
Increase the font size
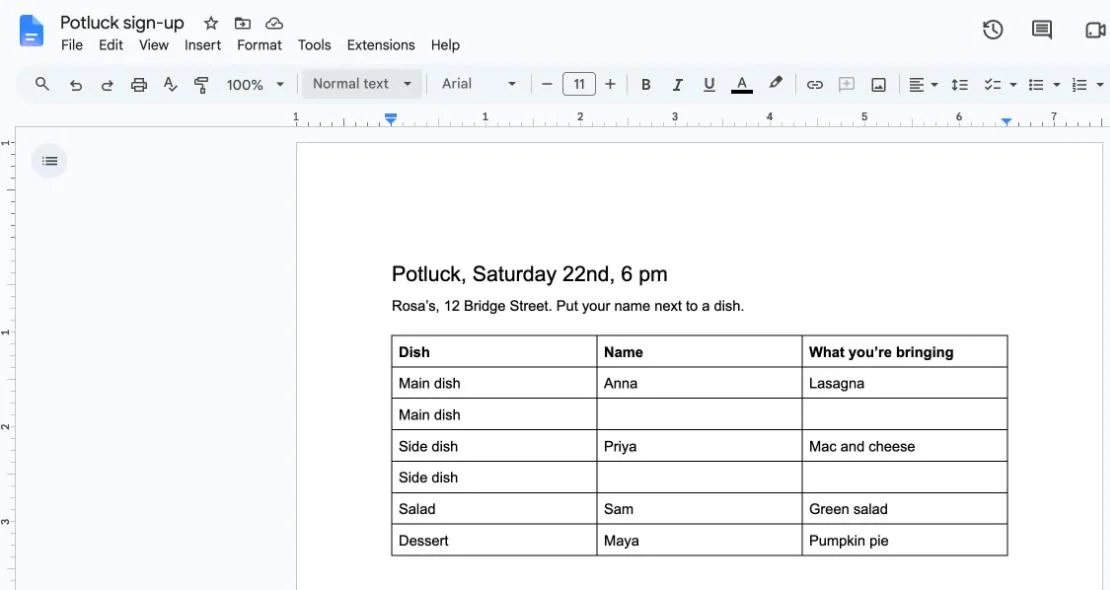[610, 84]
